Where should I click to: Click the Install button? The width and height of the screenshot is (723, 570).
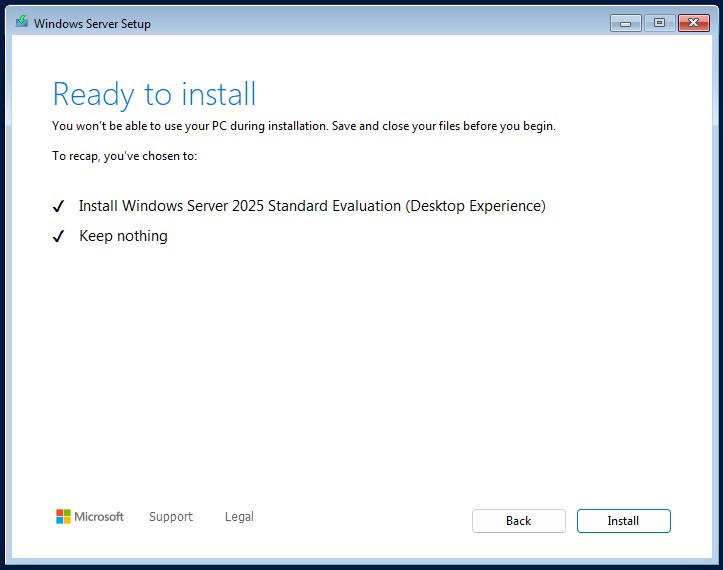coord(623,521)
